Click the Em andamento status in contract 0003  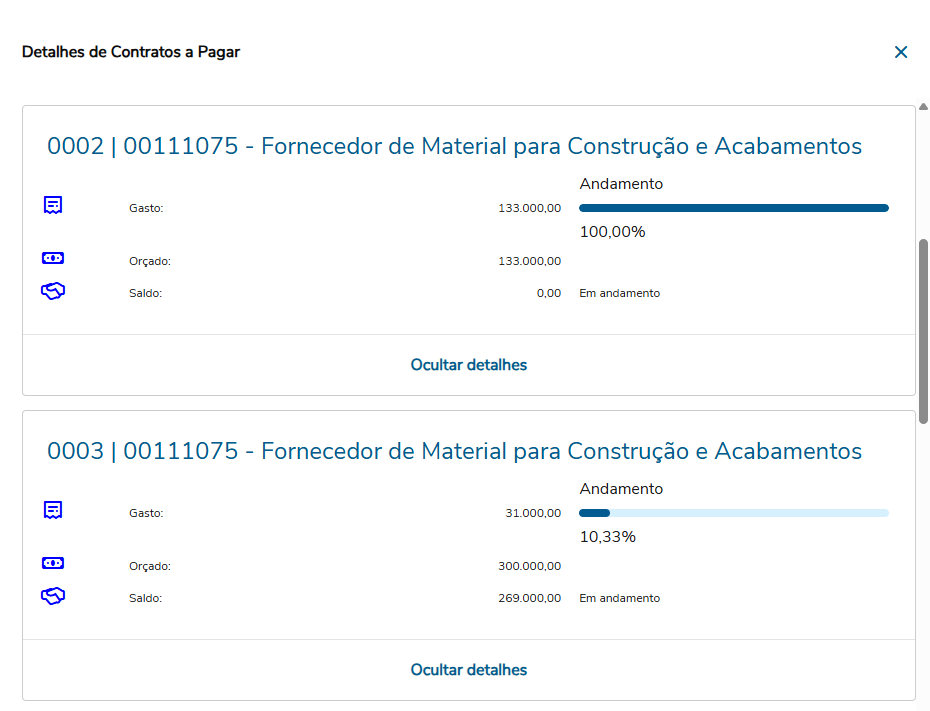pyautogui.click(x=619, y=598)
